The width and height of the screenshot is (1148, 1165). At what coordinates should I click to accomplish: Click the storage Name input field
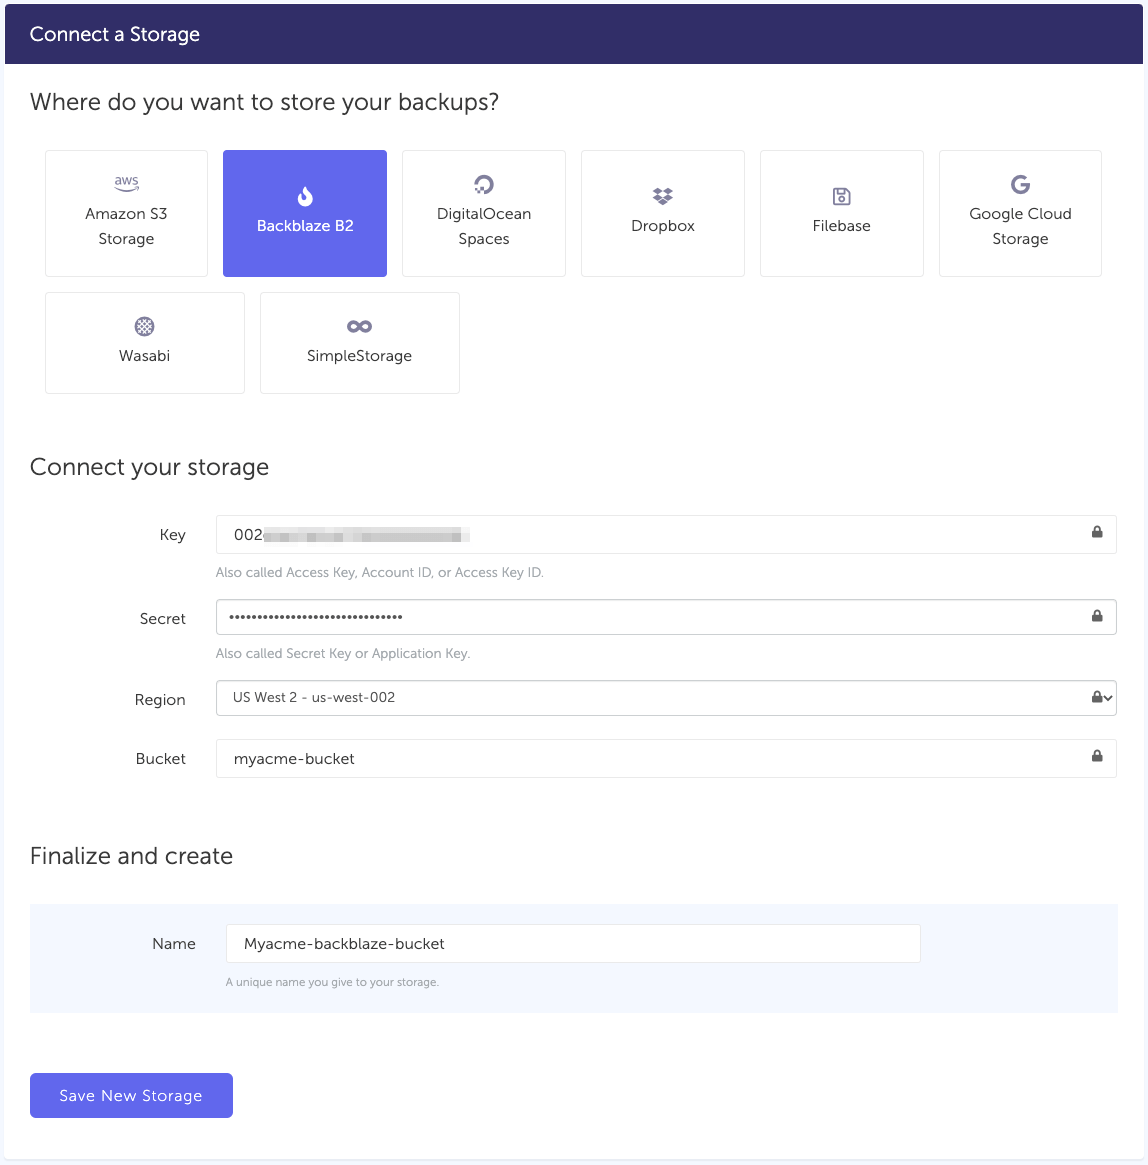click(573, 944)
